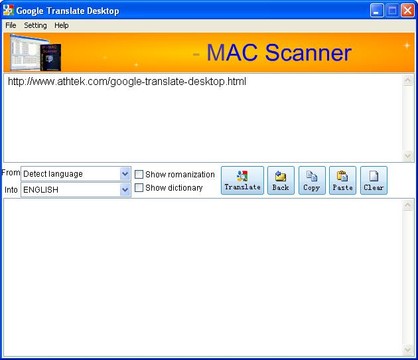Open the Help menu

[62, 25]
